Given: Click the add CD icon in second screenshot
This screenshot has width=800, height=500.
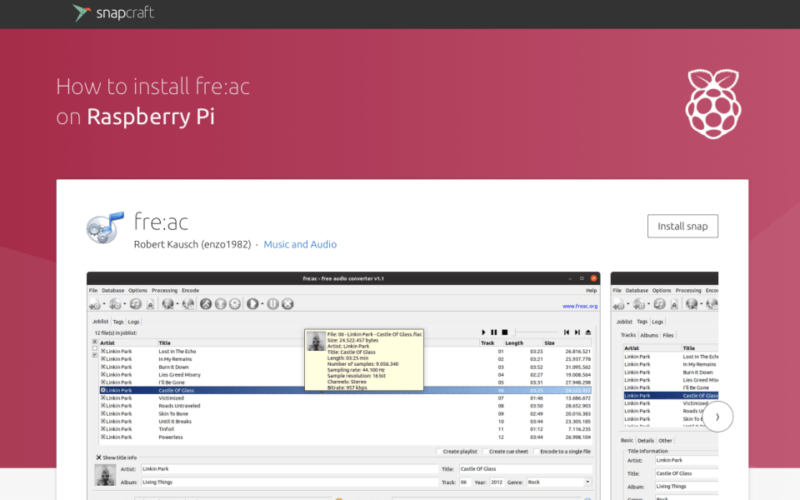Looking at the screenshot, I should pos(639,304).
